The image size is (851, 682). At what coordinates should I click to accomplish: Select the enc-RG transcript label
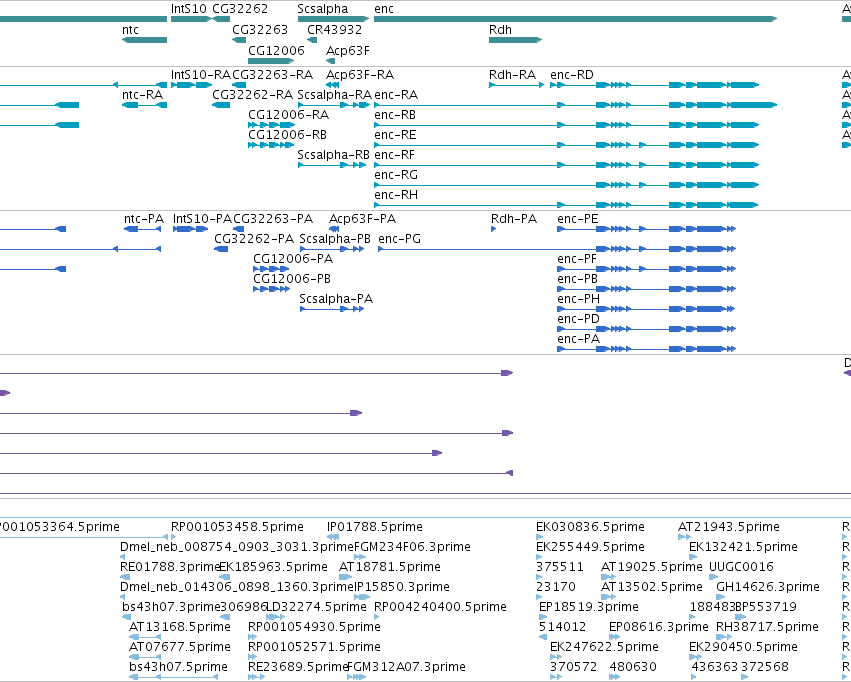(396, 175)
